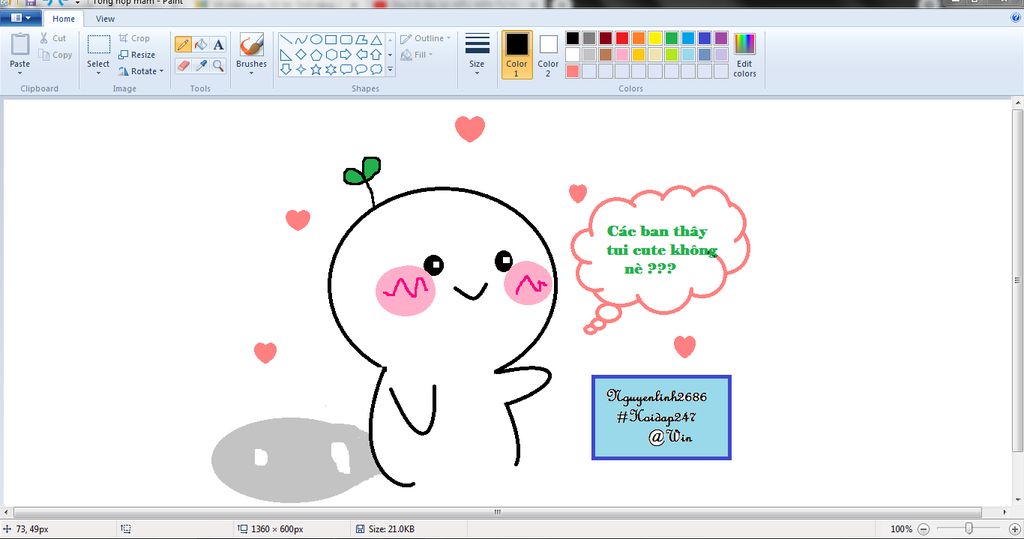Choose the Curve shape
The width and height of the screenshot is (1024, 539).
coord(301,40)
